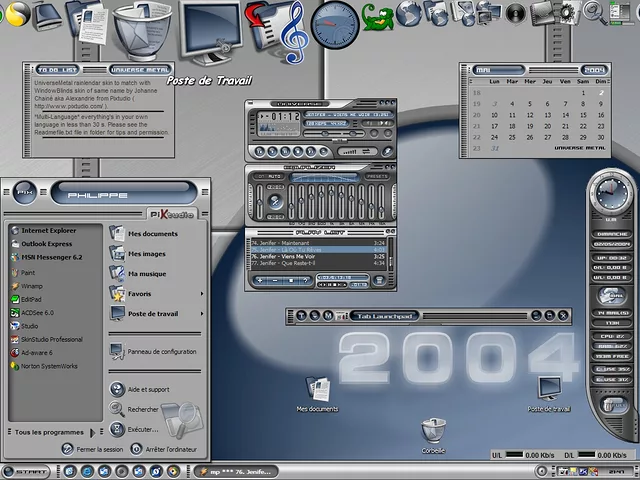Click the green gecko icon in the dock
640x480 pixels.
[x=377, y=17]
